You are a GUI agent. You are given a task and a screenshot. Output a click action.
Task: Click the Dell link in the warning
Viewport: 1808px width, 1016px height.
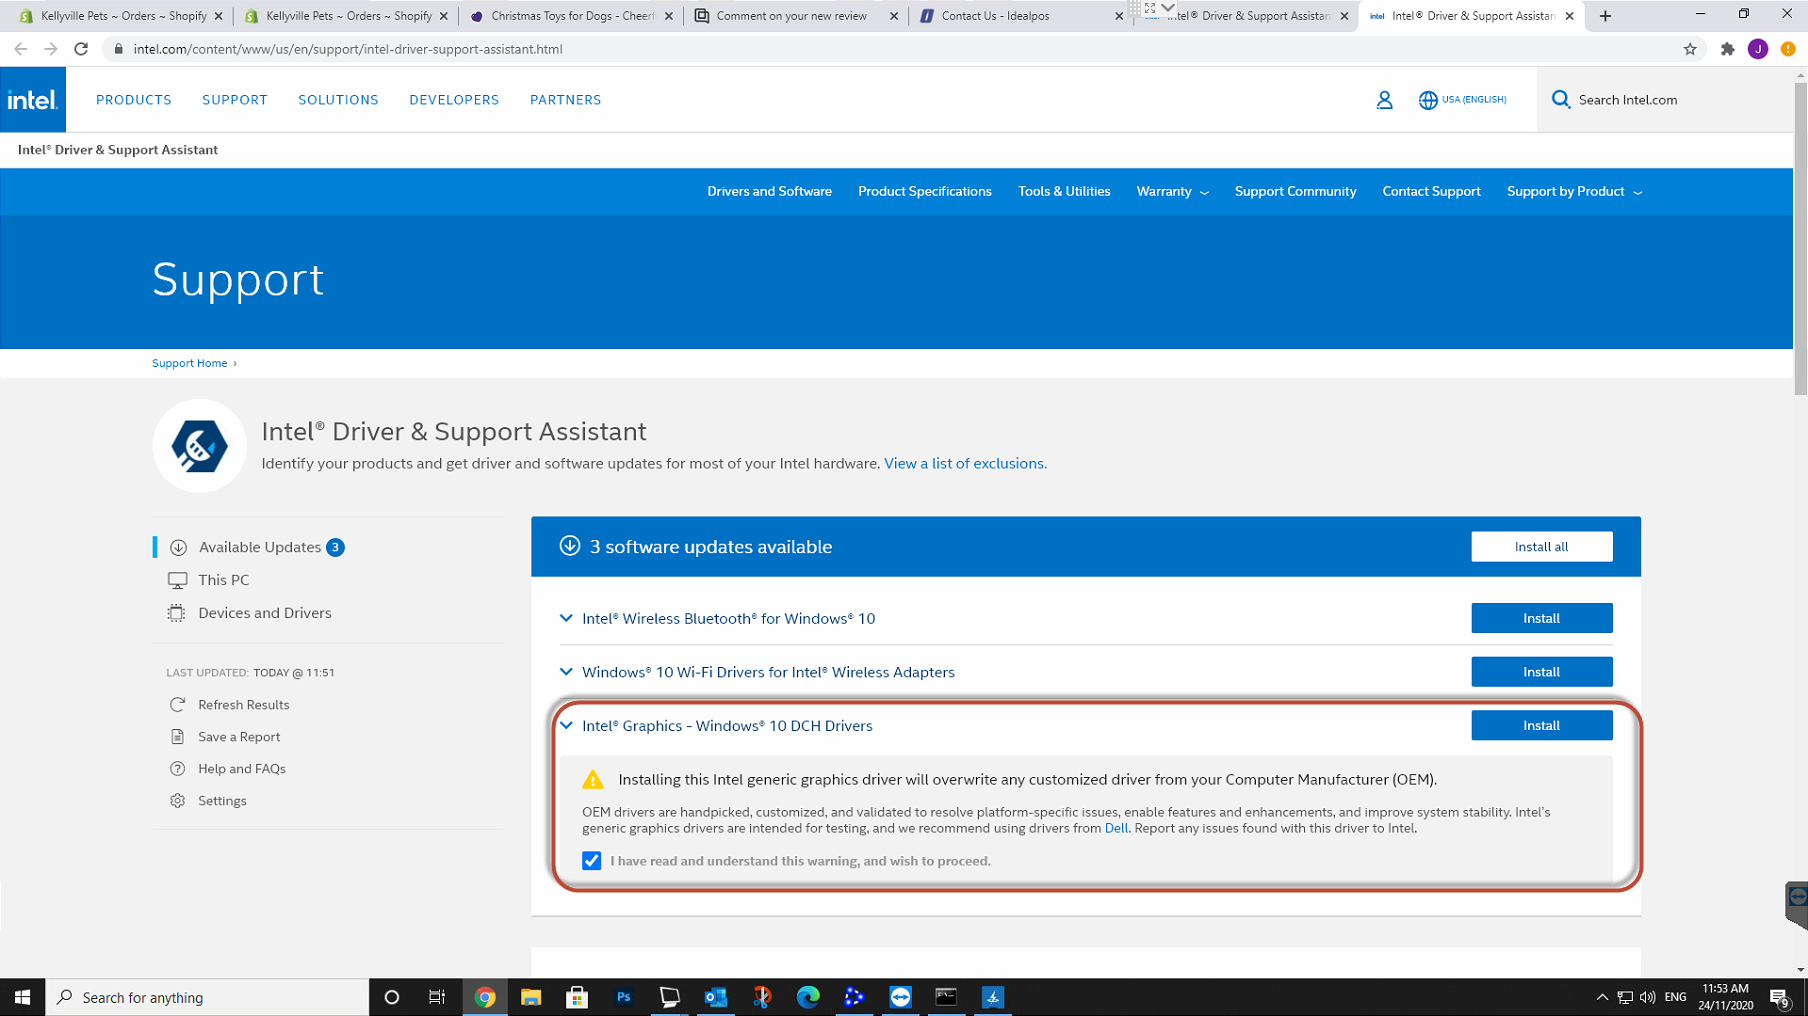(x=1116, y=828)
